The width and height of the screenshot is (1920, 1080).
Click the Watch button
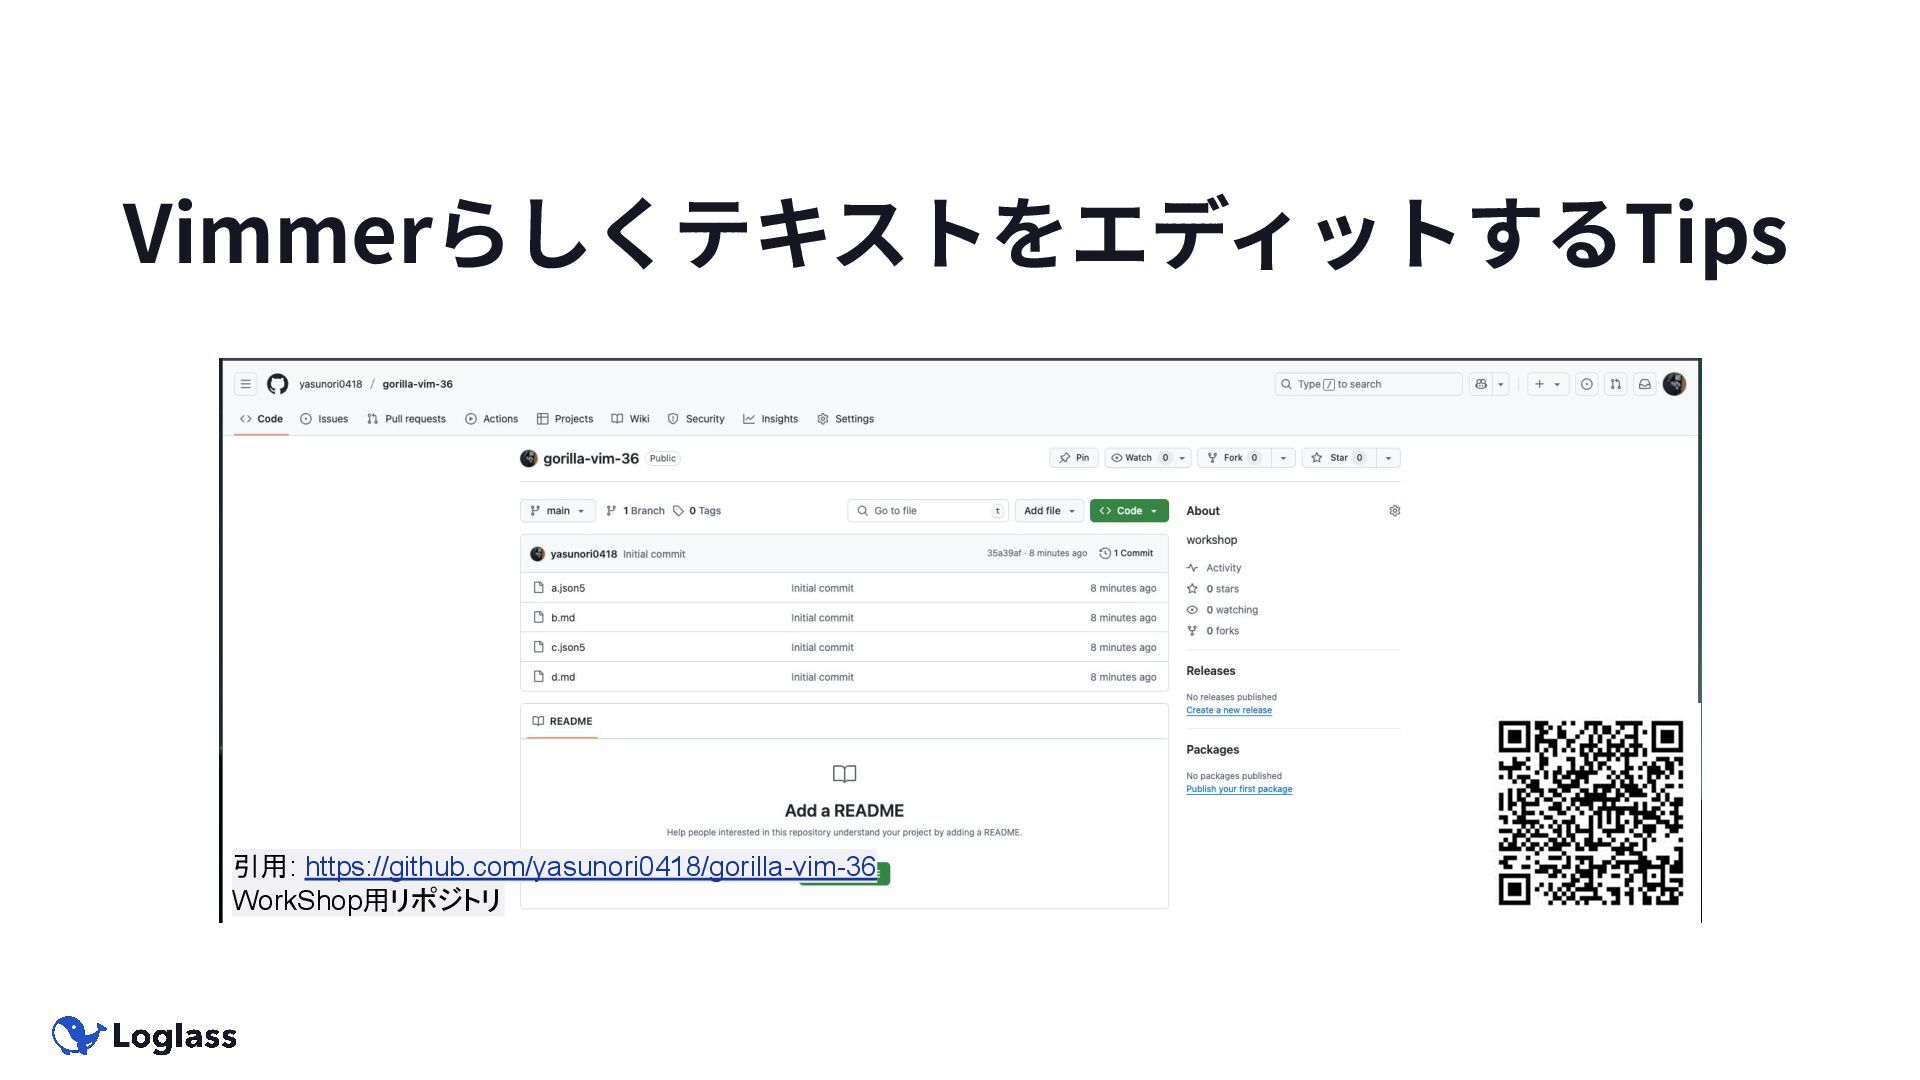pyautogui.click(x=1139, y=458)
